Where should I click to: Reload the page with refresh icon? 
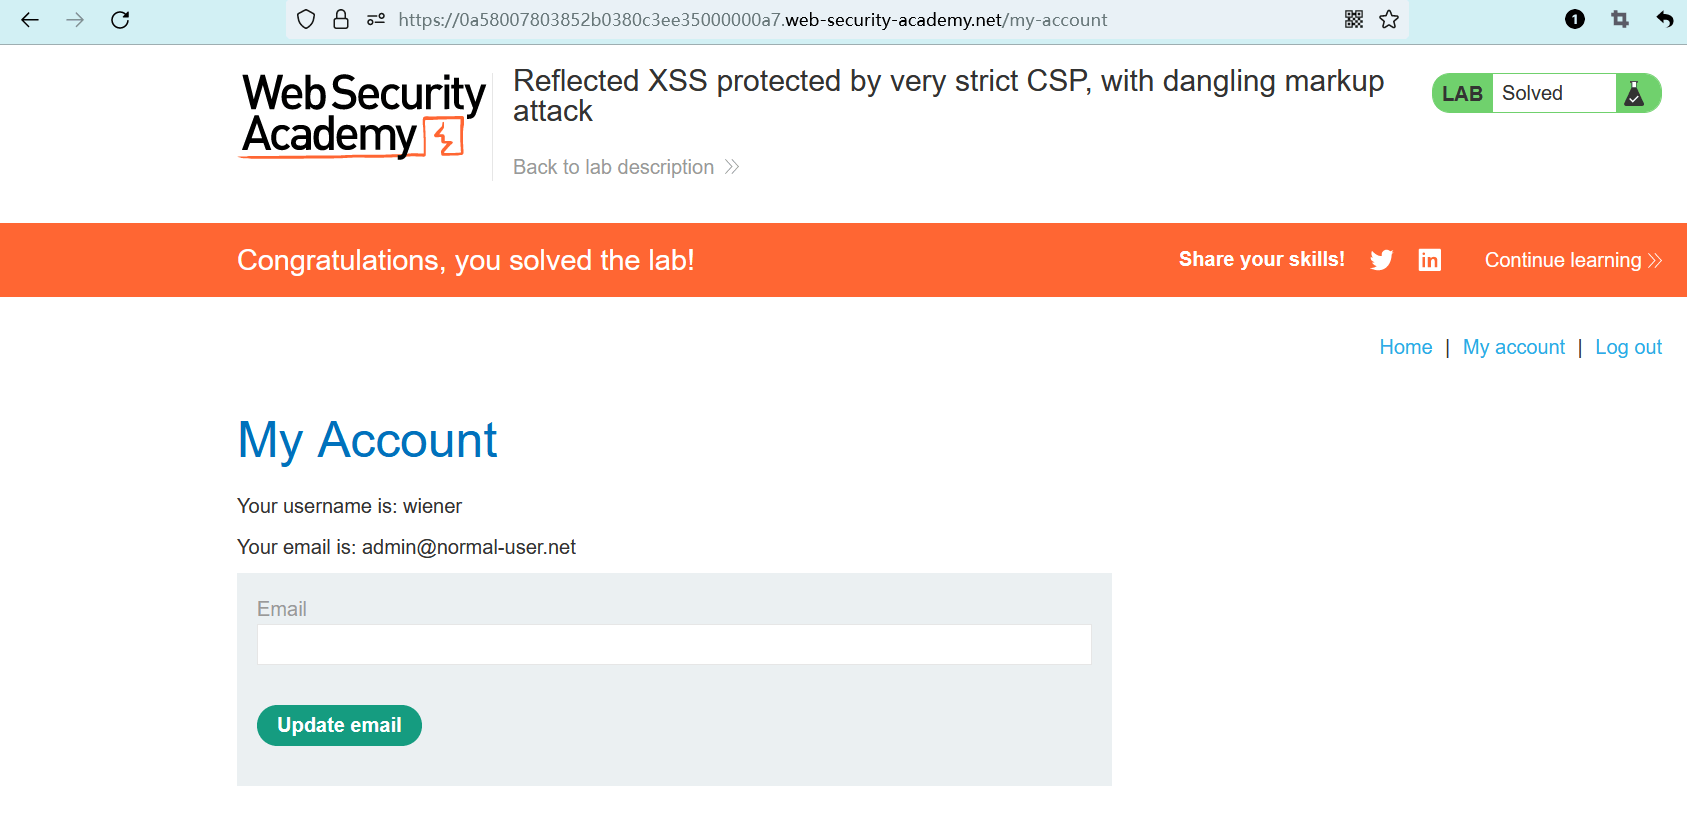coord(120,20)
